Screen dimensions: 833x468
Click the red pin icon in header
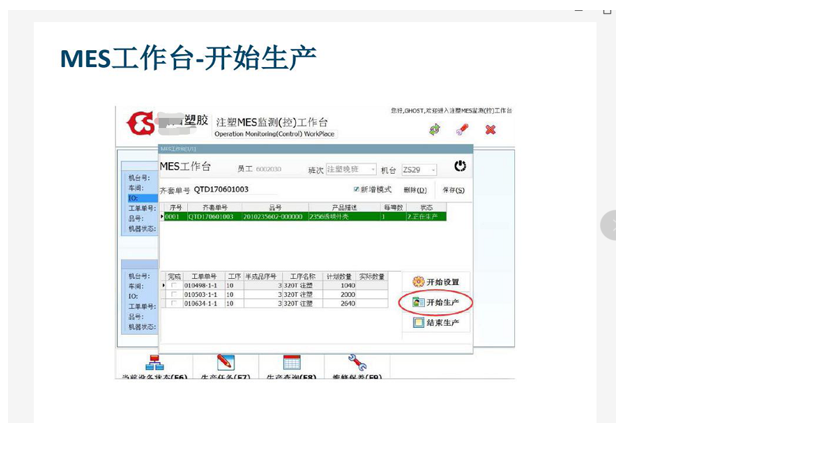pos(462,129)
